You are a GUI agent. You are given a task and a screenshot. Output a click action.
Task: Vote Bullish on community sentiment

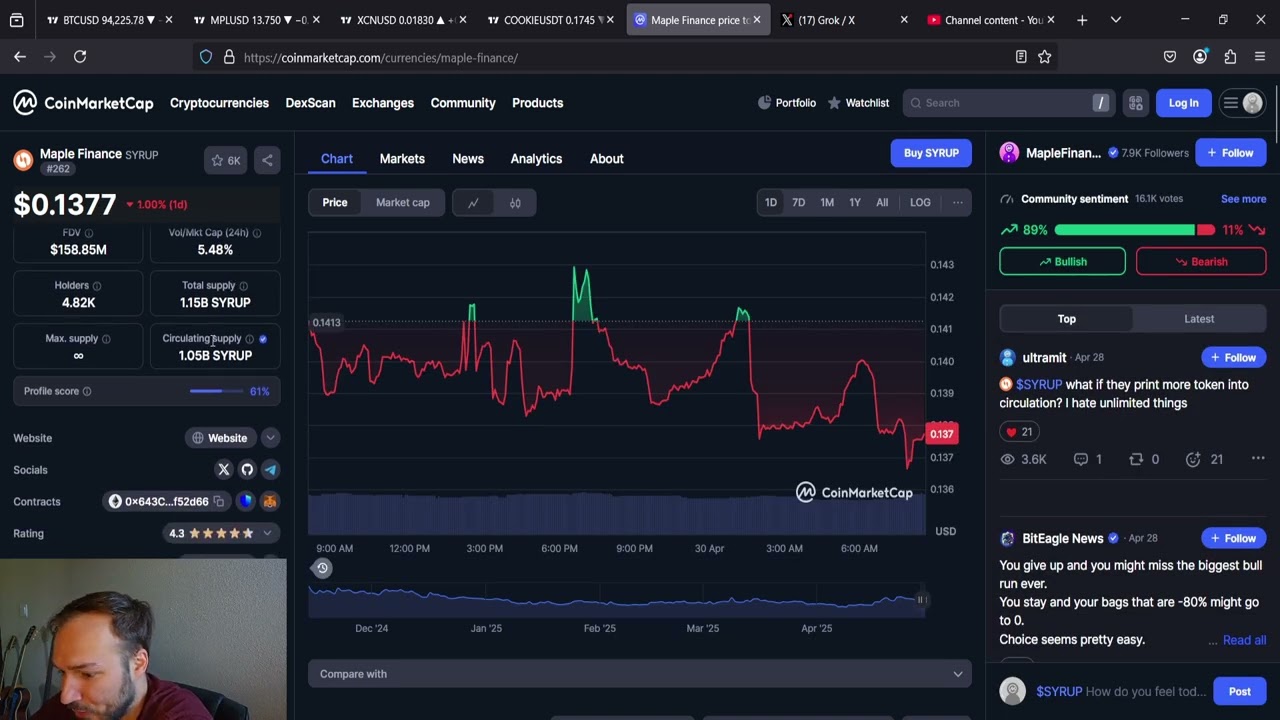[1062, 262]
